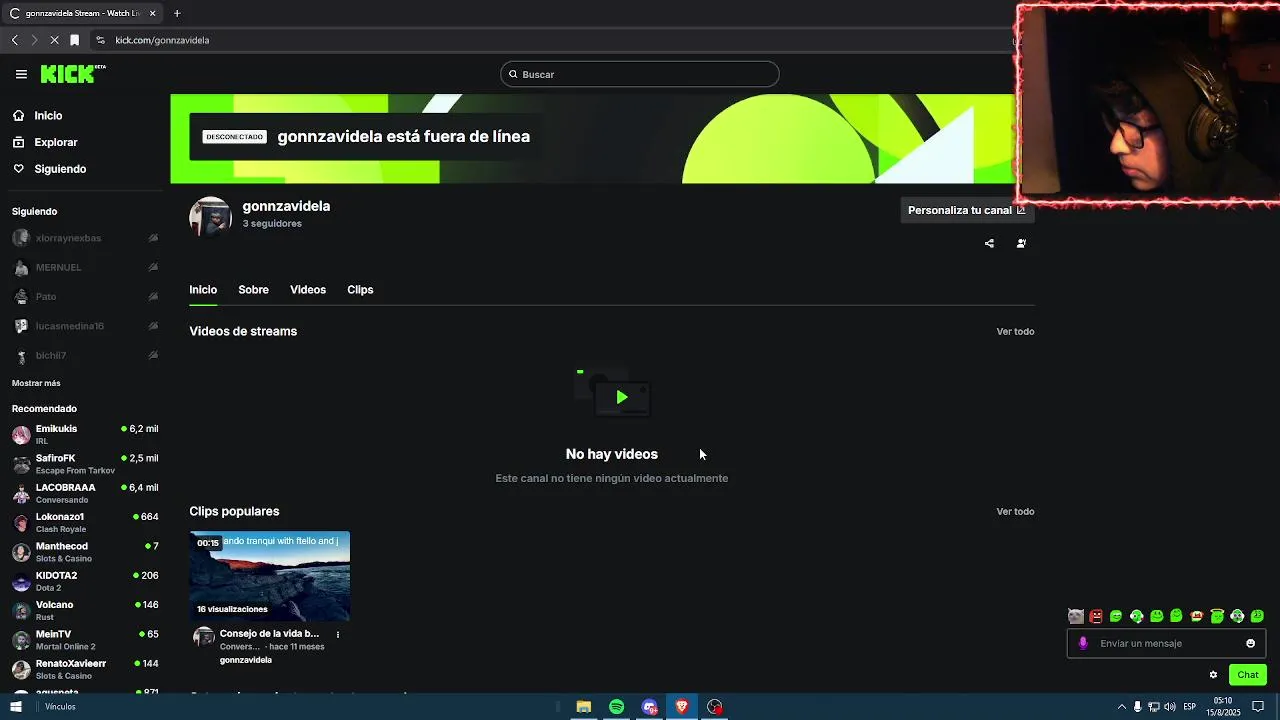This screenshot has width=1280, height=720.
Task: Open Volcano recommended channel
Action: [85, 611]
